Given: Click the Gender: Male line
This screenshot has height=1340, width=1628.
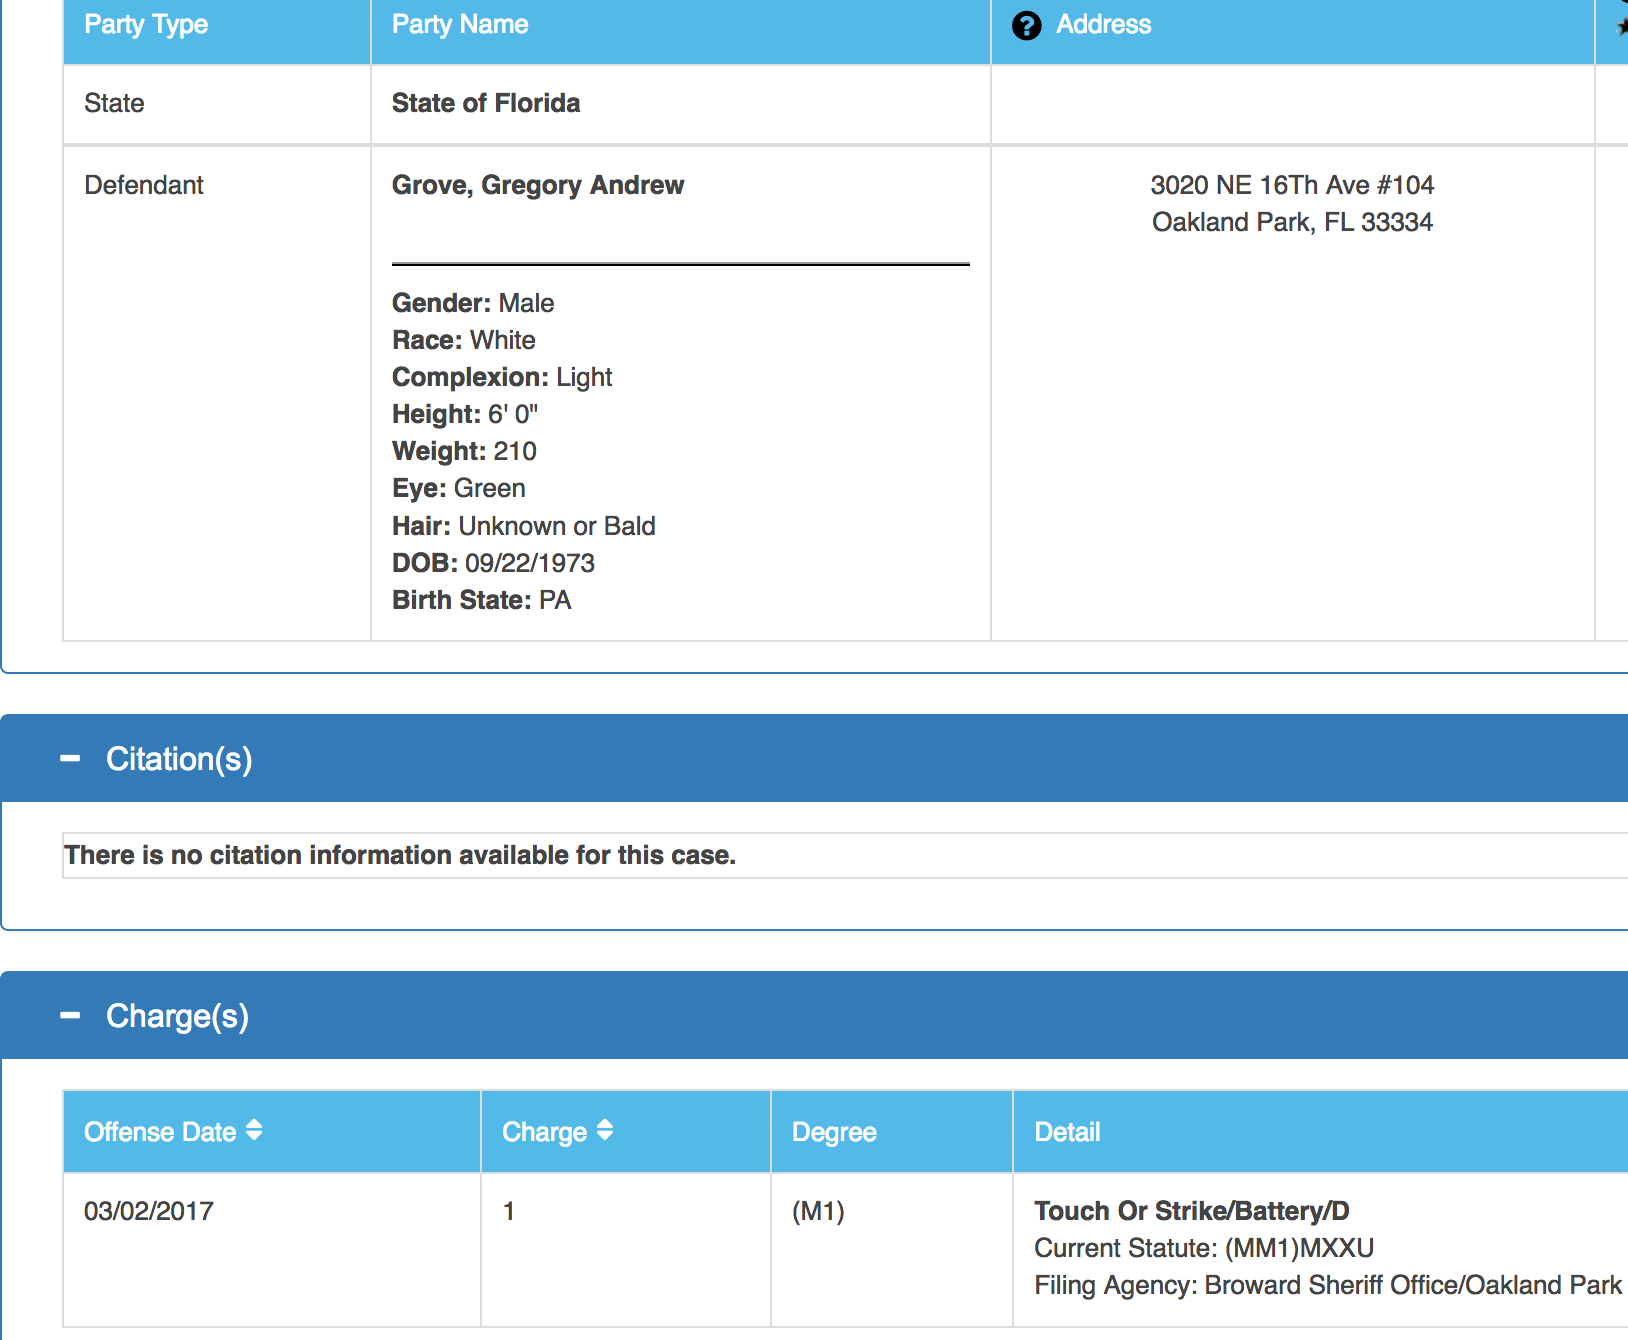Looking at the screenshot, I should 473,303.
